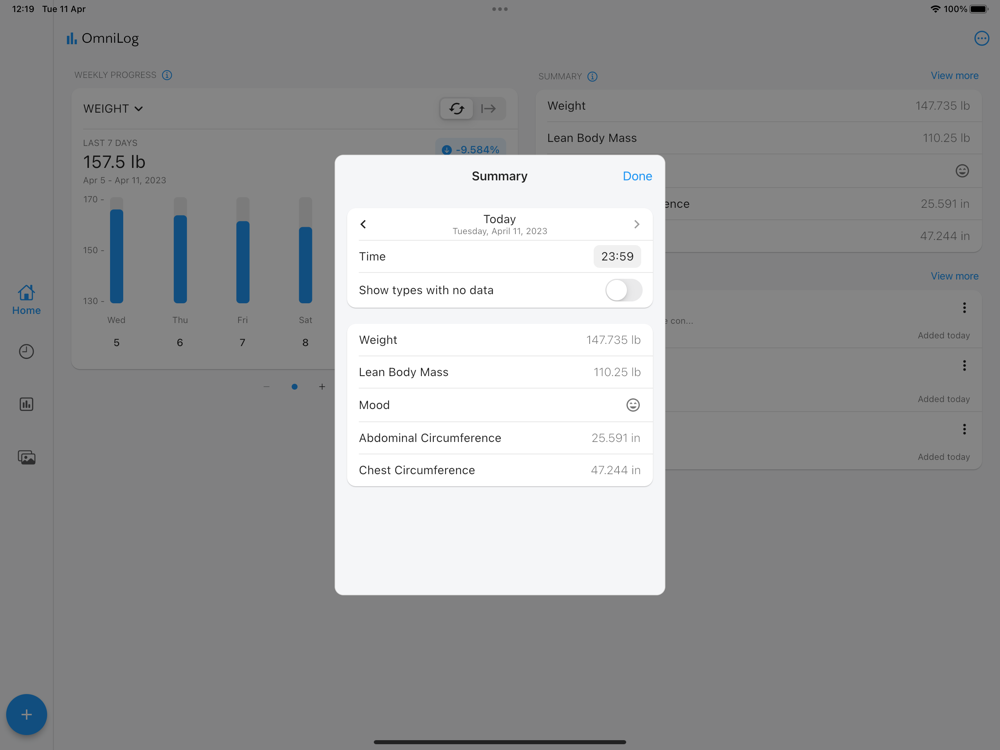Tap the battery status icon
1000x750 pixels.
point(979,9)
